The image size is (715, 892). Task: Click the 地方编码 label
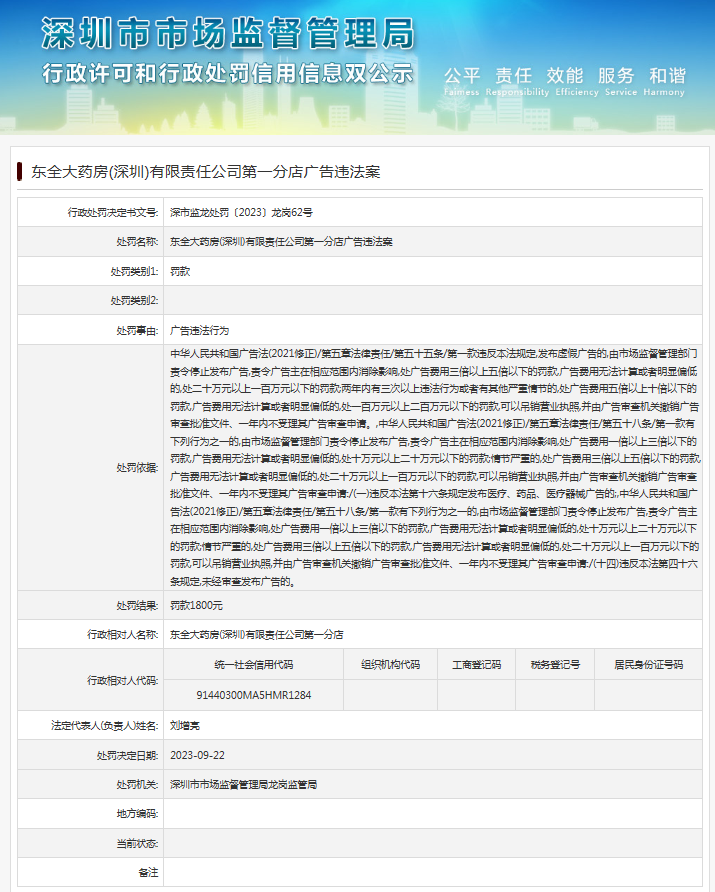tap(137, 814)
